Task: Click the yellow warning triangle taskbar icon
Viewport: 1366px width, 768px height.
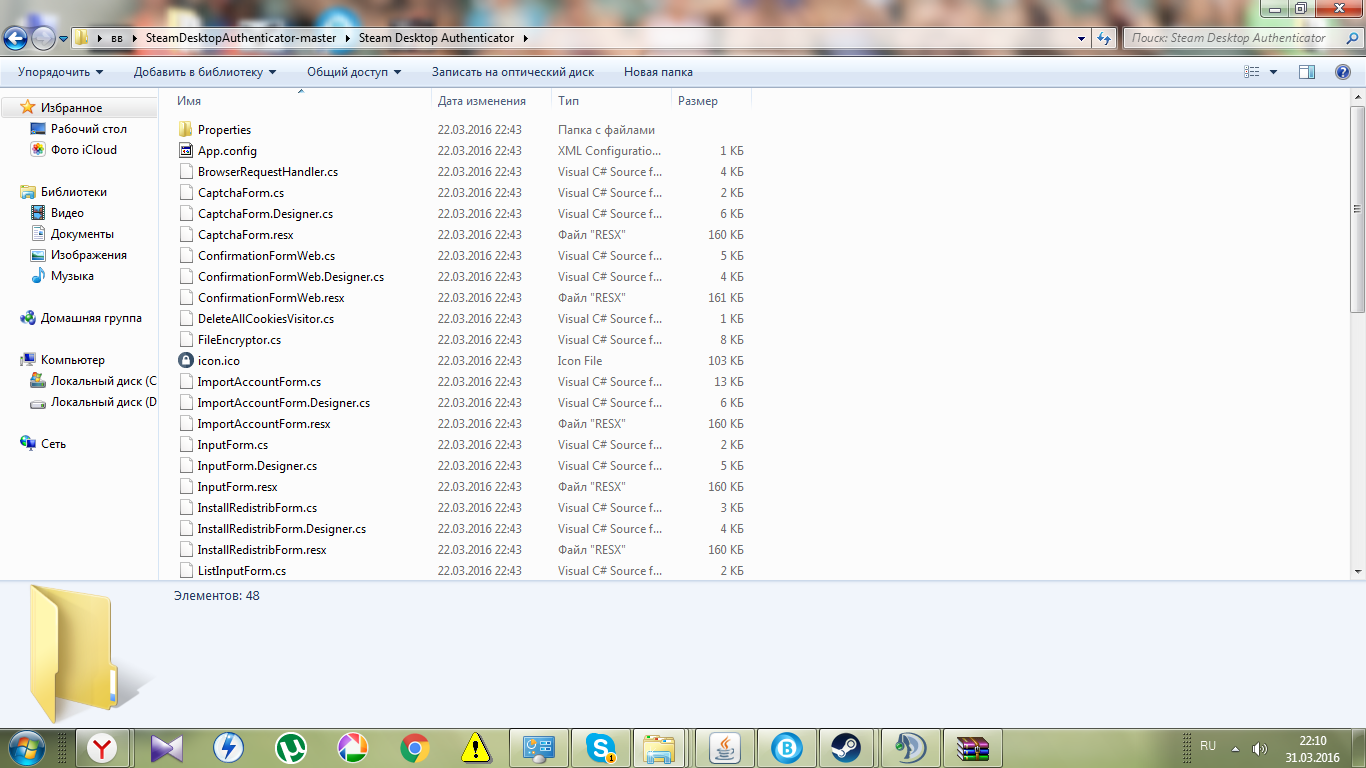Action: pyautogui.click(x=477, y=748)
